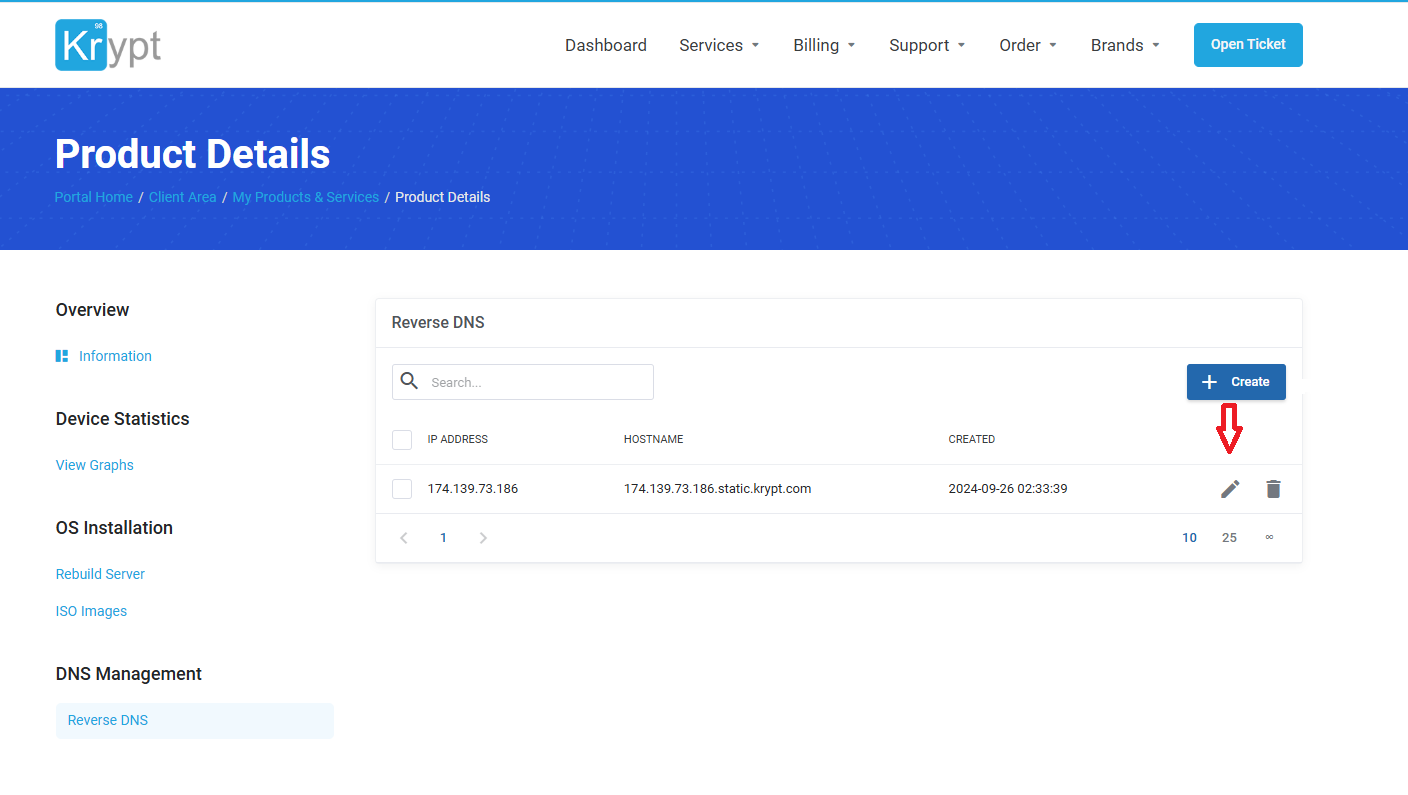Viewport: 1408px width, 795px height.
Task: Delete the reverse DNS record via trash icon
Action: 1273,489
